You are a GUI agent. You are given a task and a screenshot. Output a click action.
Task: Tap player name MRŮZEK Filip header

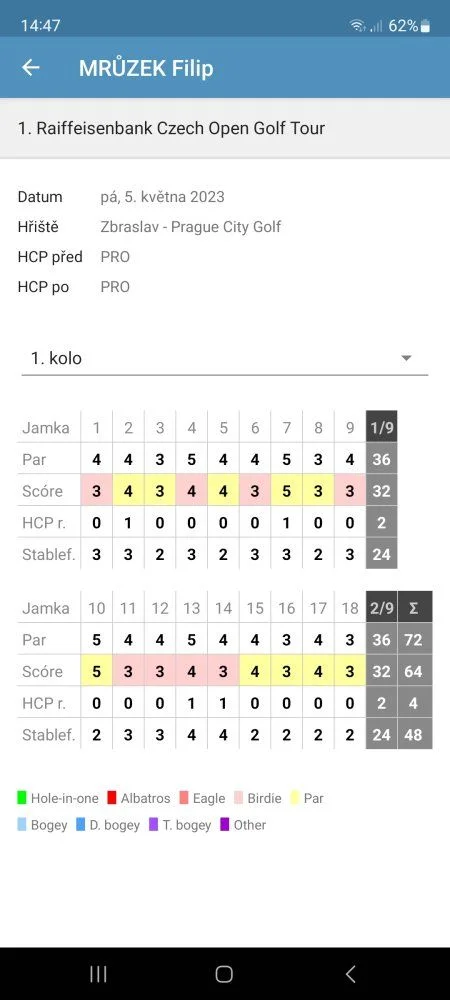146,68
